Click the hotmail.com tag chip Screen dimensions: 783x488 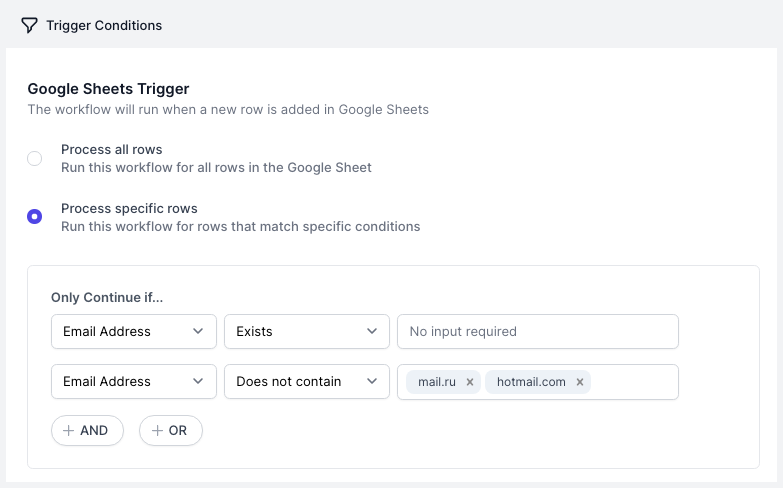pyautogui.click(x=531, y=382)
